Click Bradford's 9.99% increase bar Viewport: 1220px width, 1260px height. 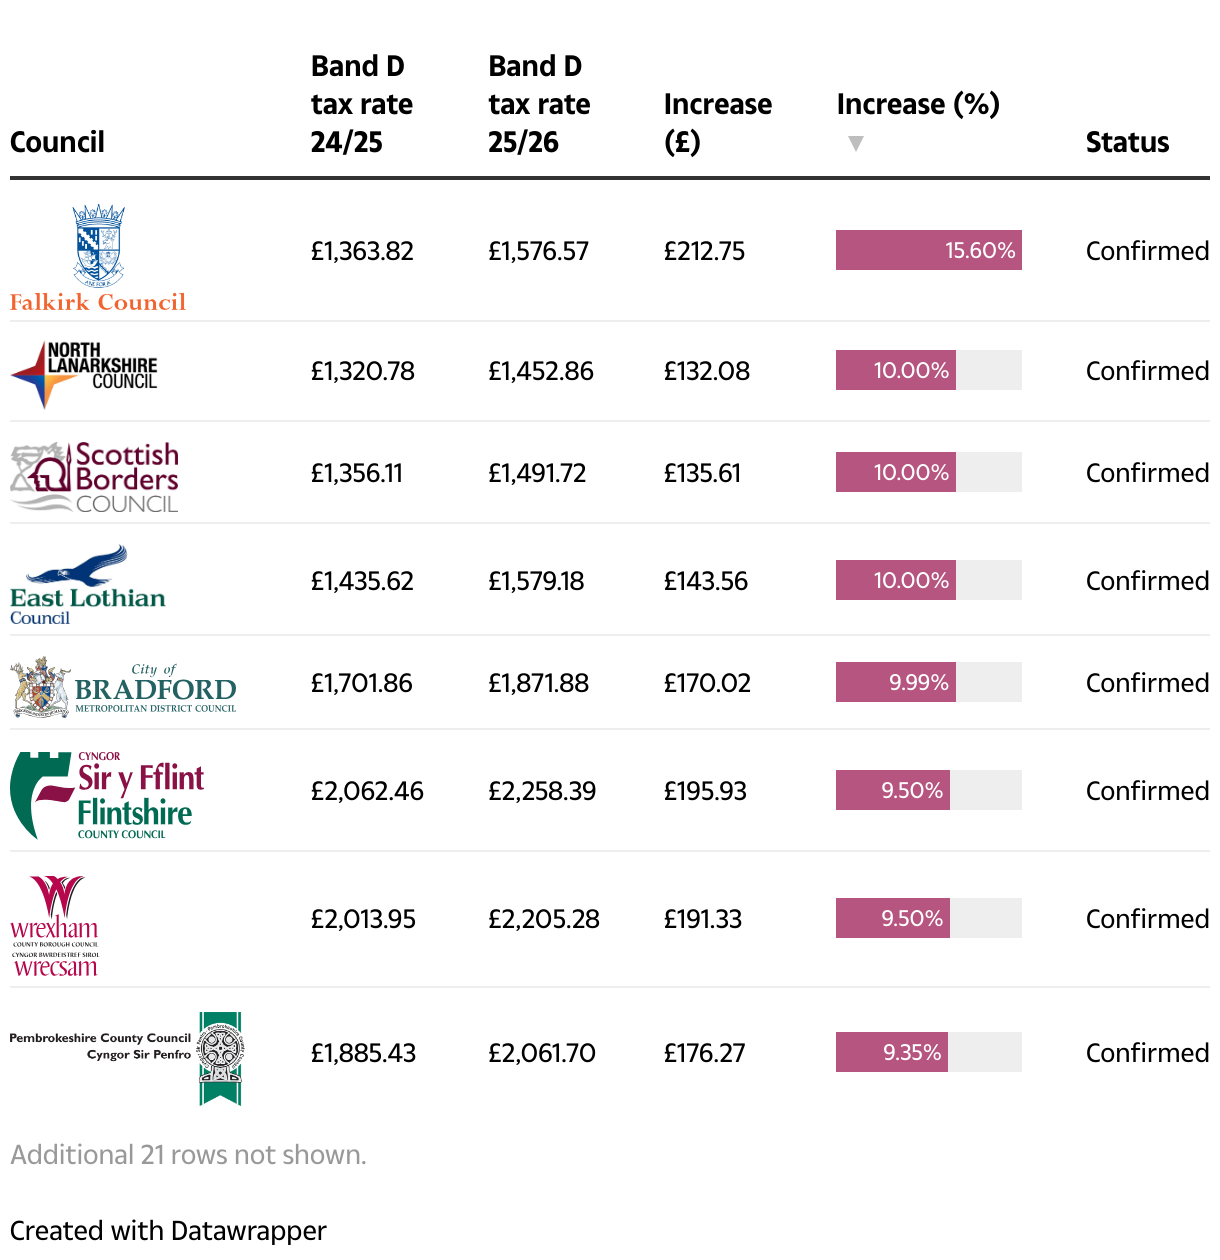pyautogui.click(x=896, y=682)
